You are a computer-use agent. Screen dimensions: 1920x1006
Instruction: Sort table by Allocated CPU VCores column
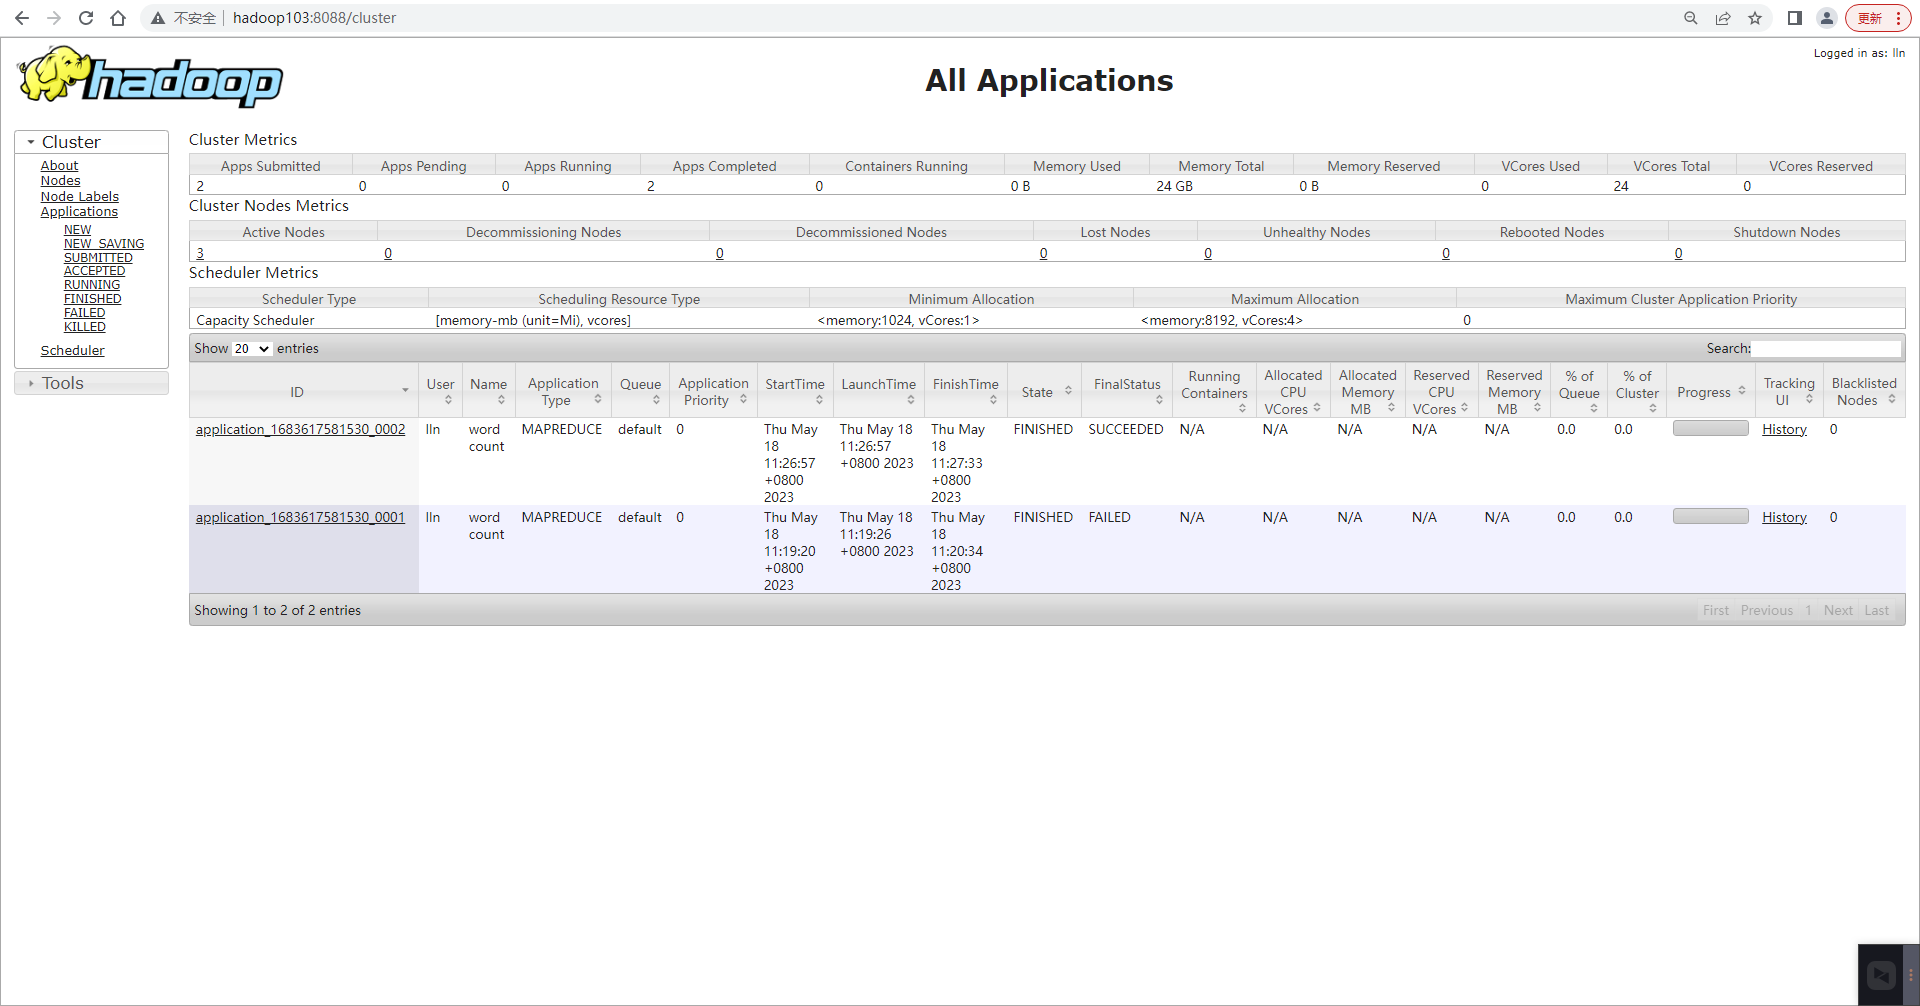[1293, 392]
